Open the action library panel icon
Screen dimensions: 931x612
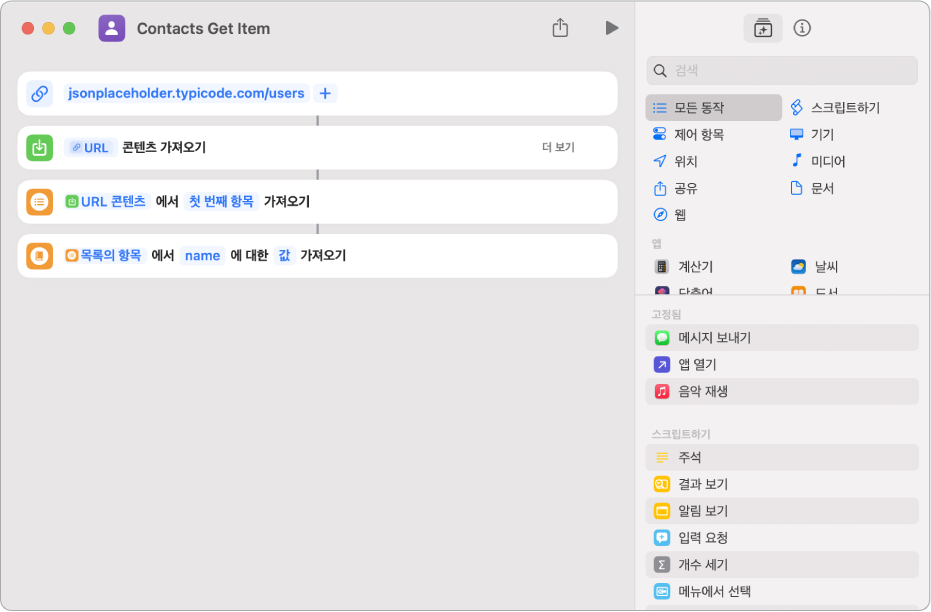762,28
